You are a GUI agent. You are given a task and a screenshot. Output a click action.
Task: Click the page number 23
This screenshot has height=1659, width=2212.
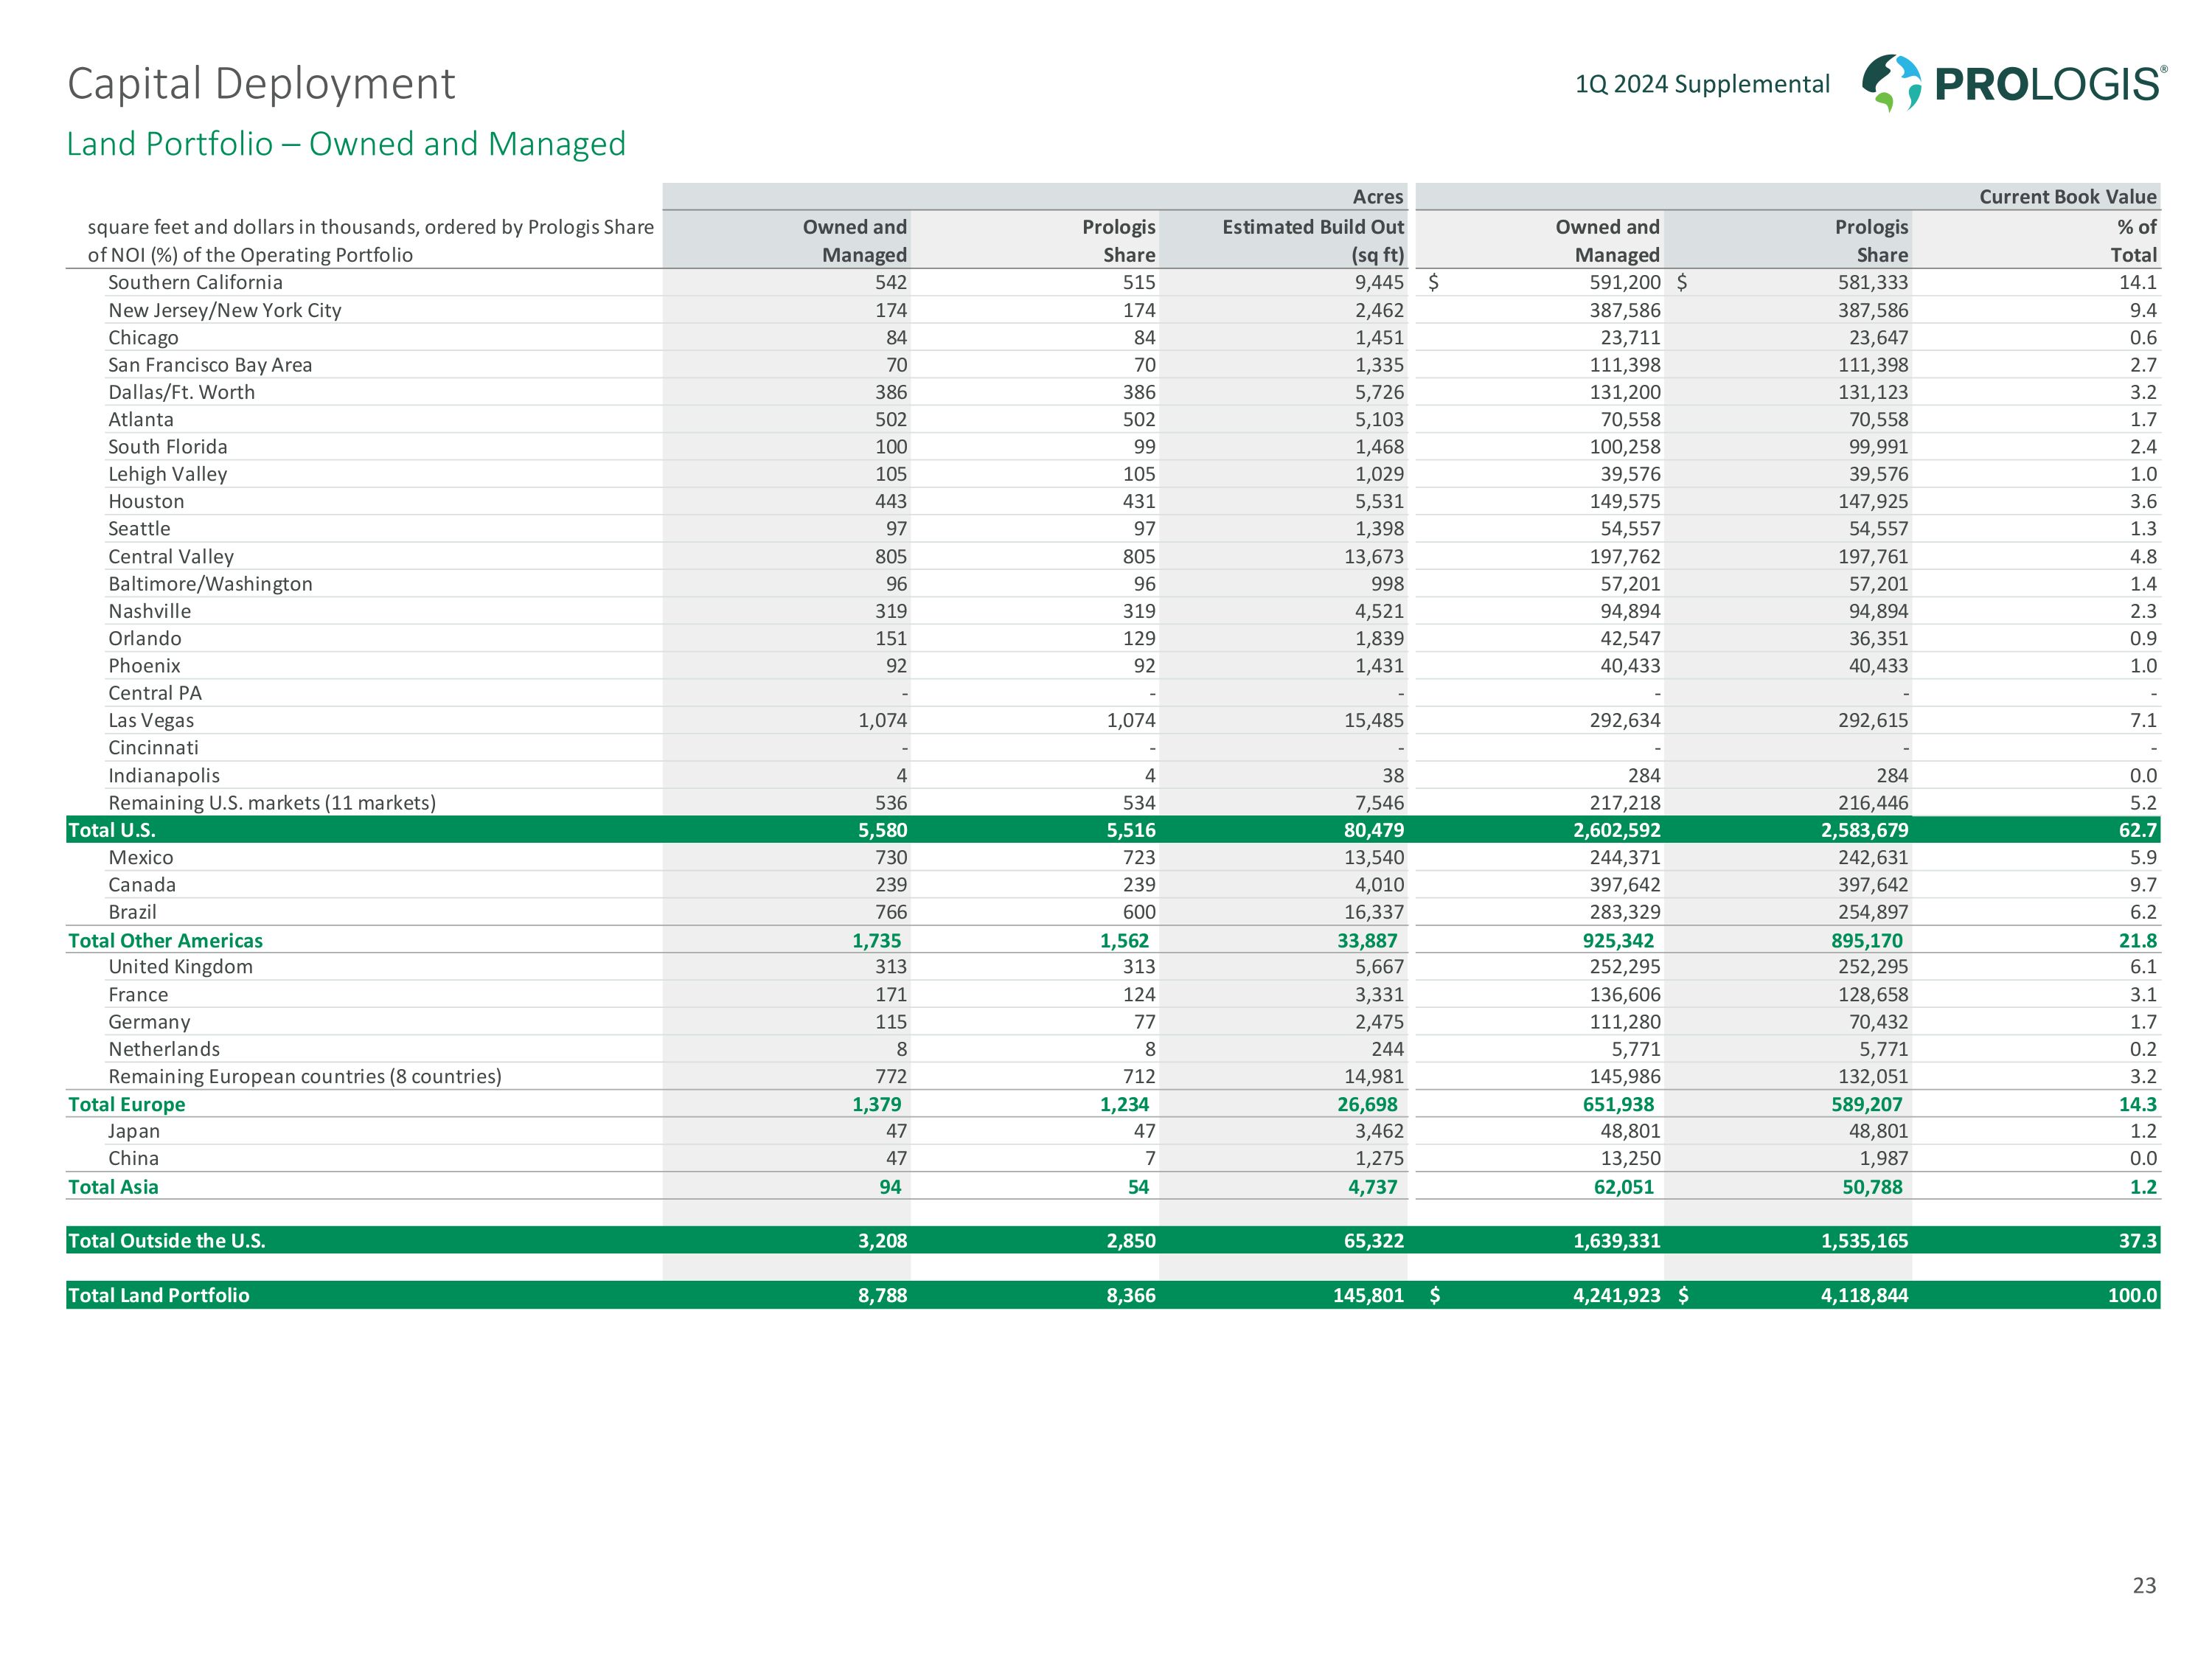(x=2143, y=1585)
